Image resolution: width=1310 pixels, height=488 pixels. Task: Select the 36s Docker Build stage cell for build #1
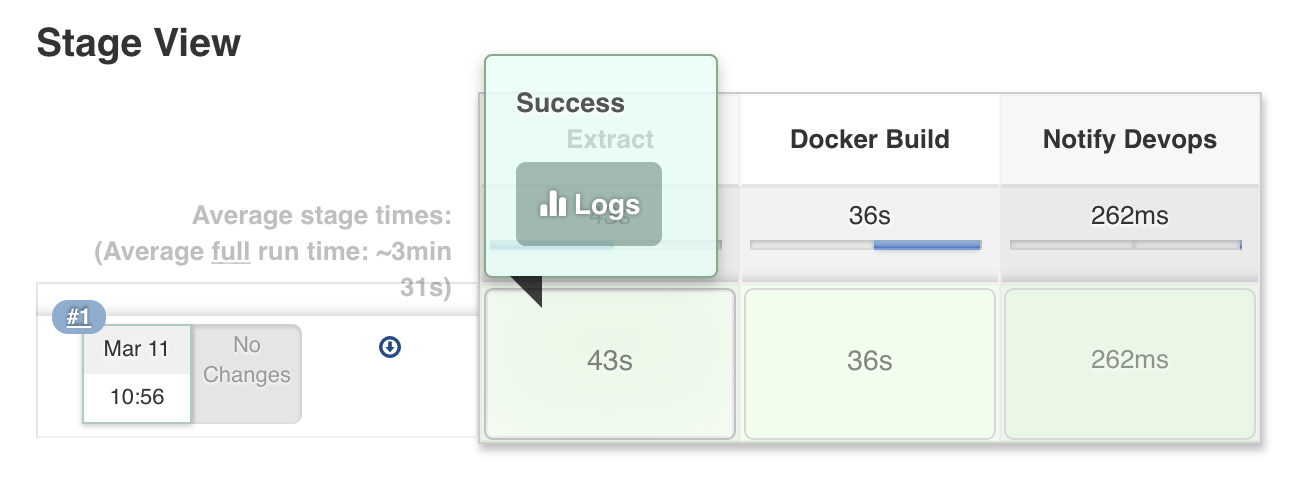(869, 361)
